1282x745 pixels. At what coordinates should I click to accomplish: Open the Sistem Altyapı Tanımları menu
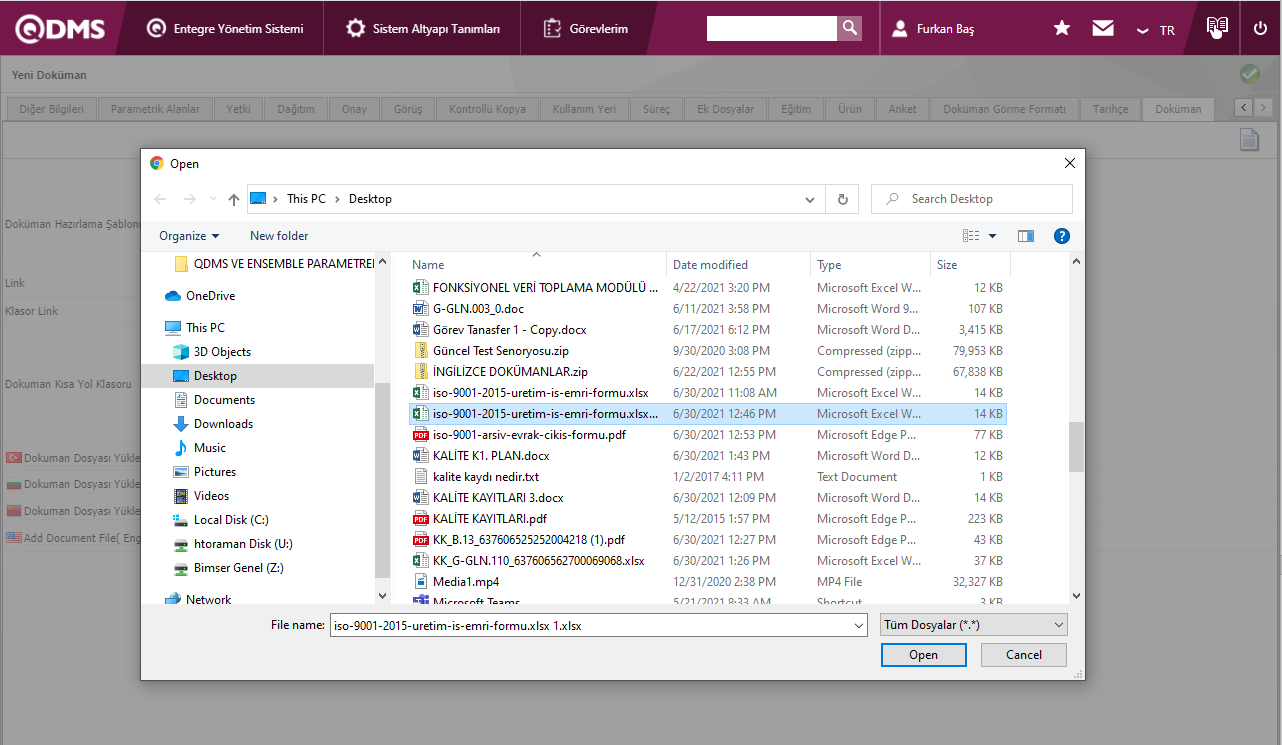423,29
